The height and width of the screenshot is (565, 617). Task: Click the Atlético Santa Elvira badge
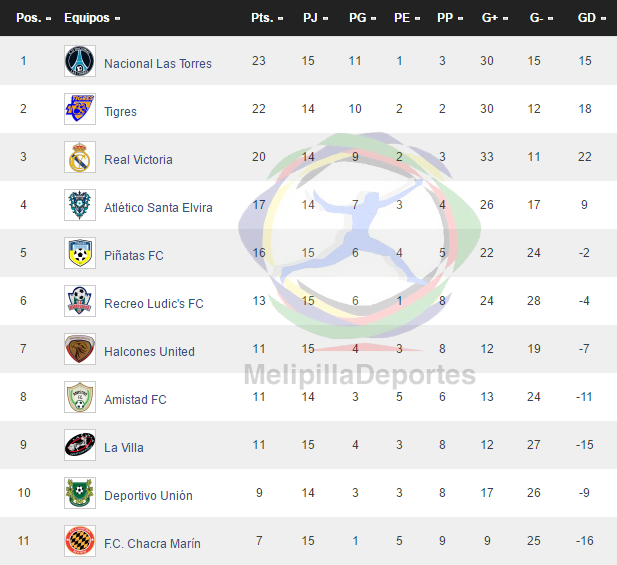coord(80,205)
